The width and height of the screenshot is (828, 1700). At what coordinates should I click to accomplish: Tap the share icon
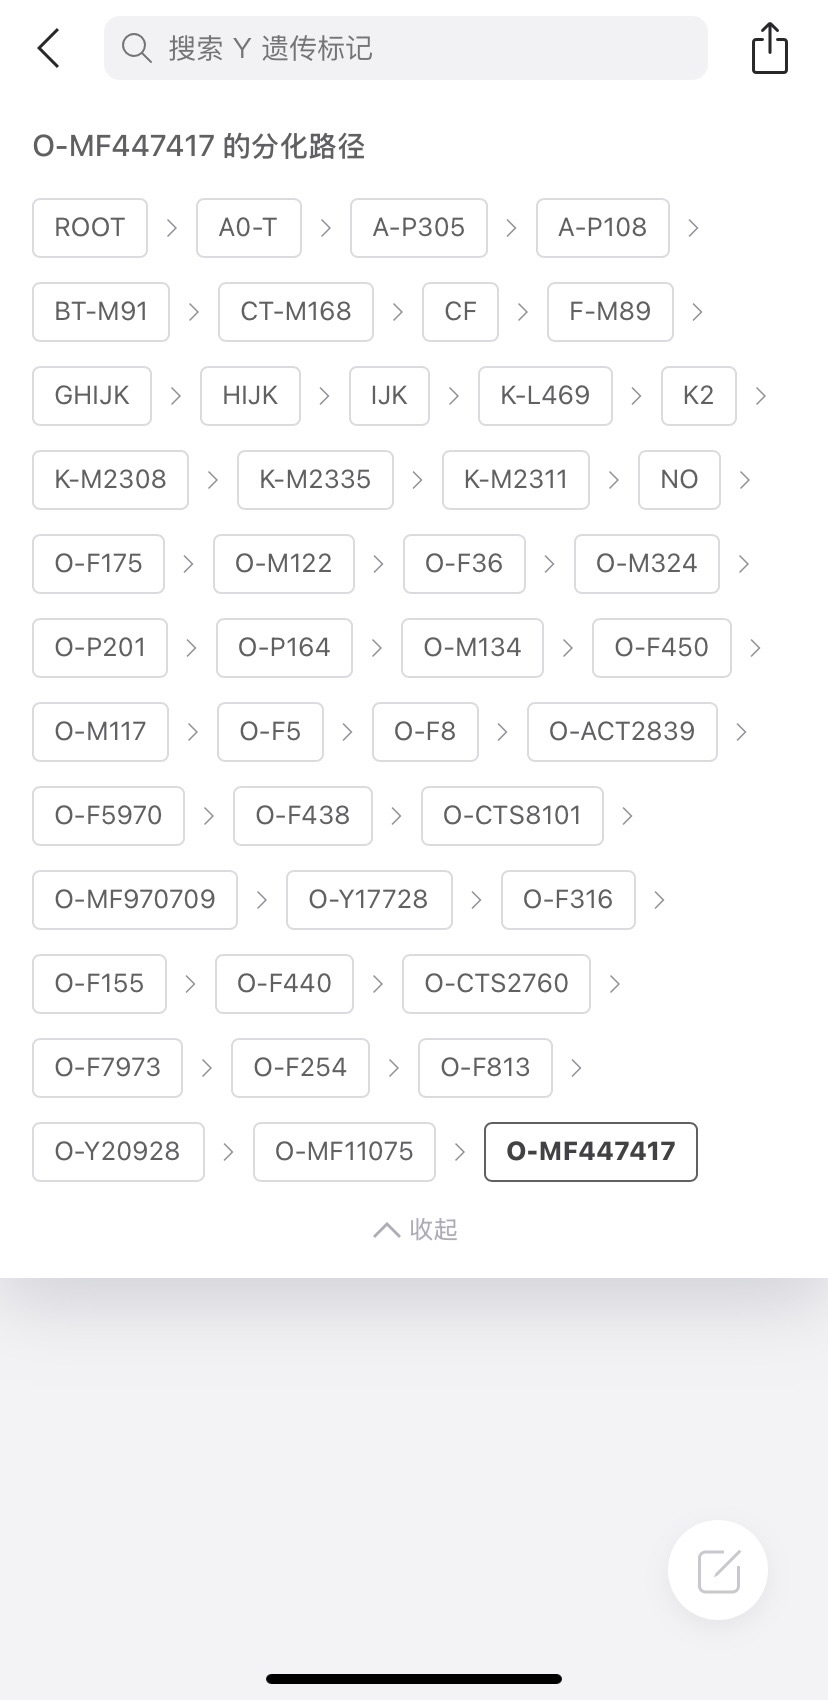coord(769,49)
